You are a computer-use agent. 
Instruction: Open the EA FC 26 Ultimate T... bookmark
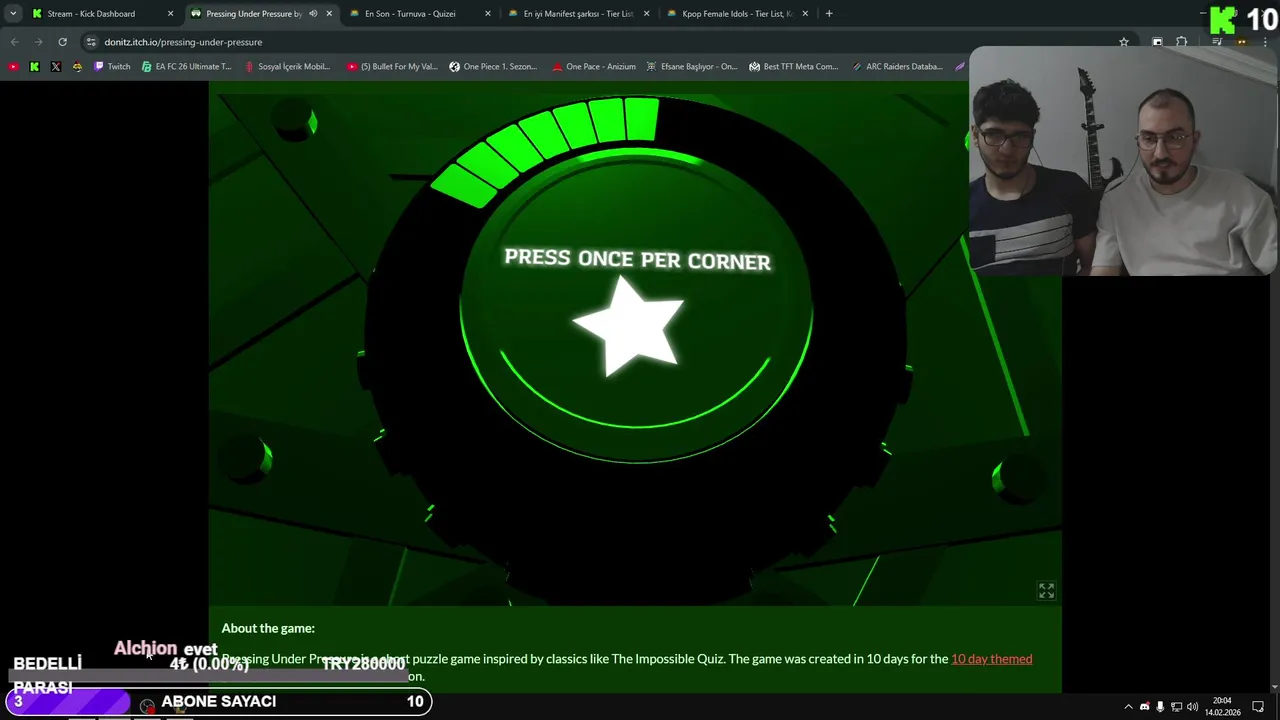pos(187,67)
